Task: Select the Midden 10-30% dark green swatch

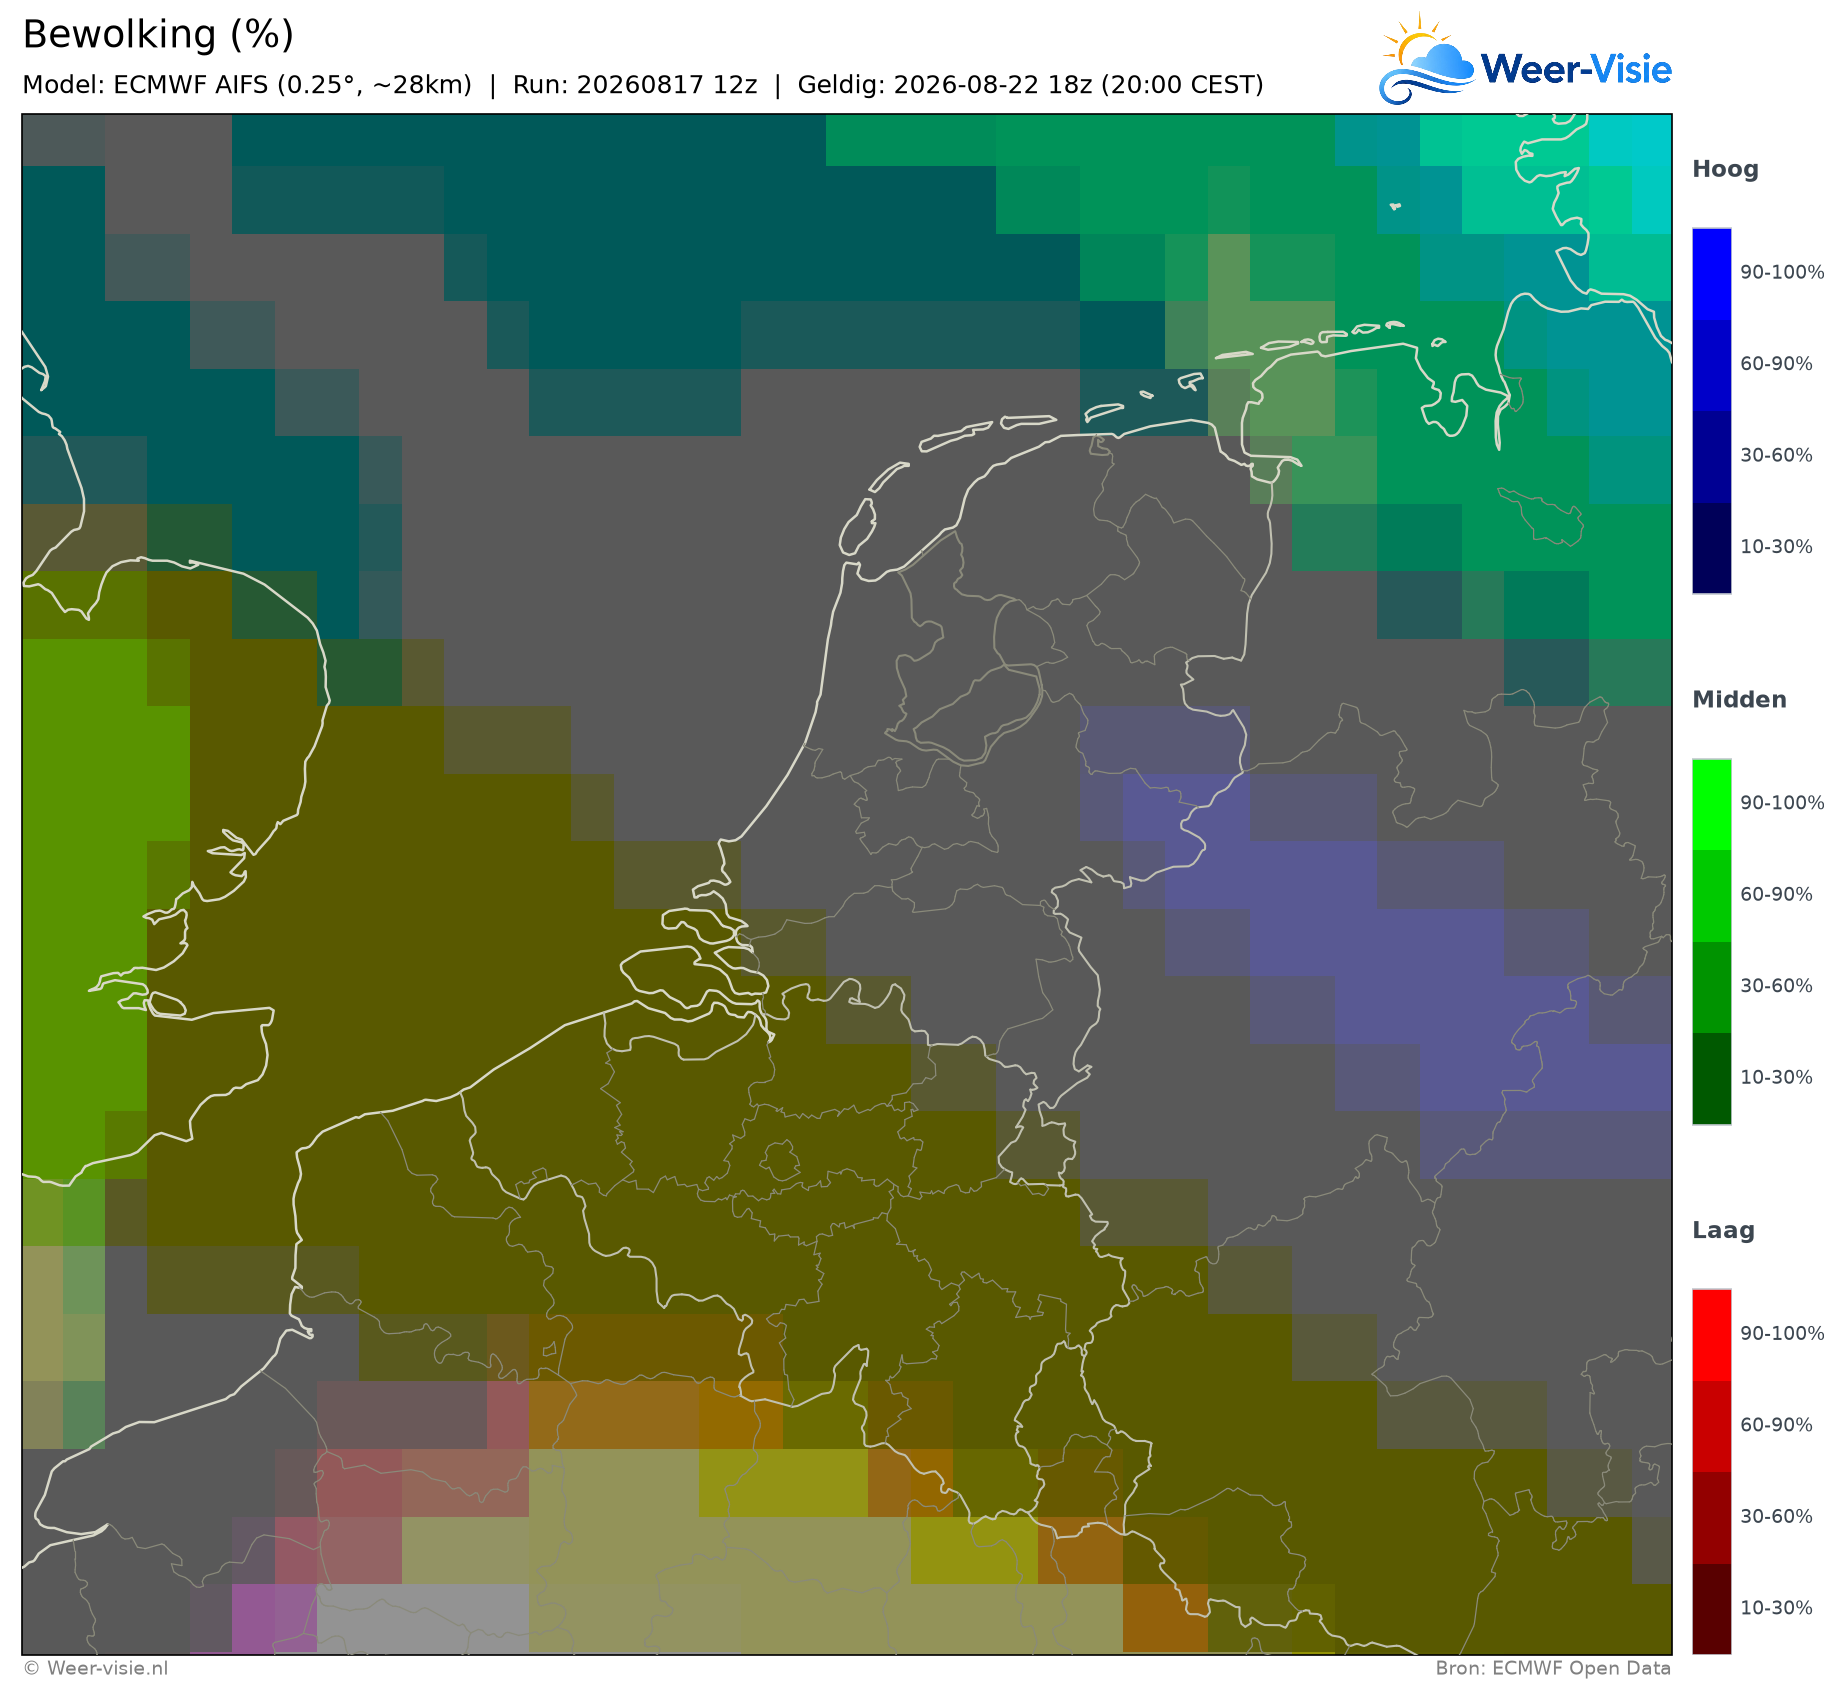Action: (x=1711, y=1078)
